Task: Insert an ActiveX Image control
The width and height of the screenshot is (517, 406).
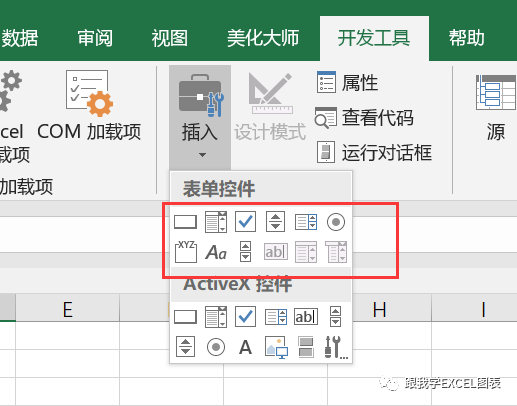Action: pos(276,347)
